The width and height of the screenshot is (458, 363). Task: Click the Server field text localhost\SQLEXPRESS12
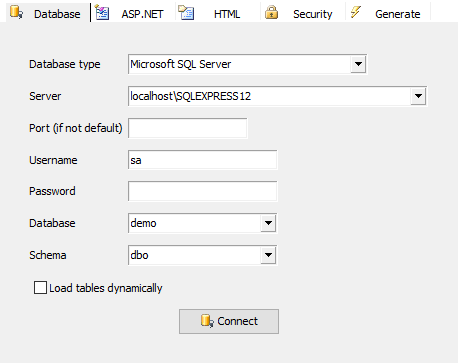[x=190, y=96]
